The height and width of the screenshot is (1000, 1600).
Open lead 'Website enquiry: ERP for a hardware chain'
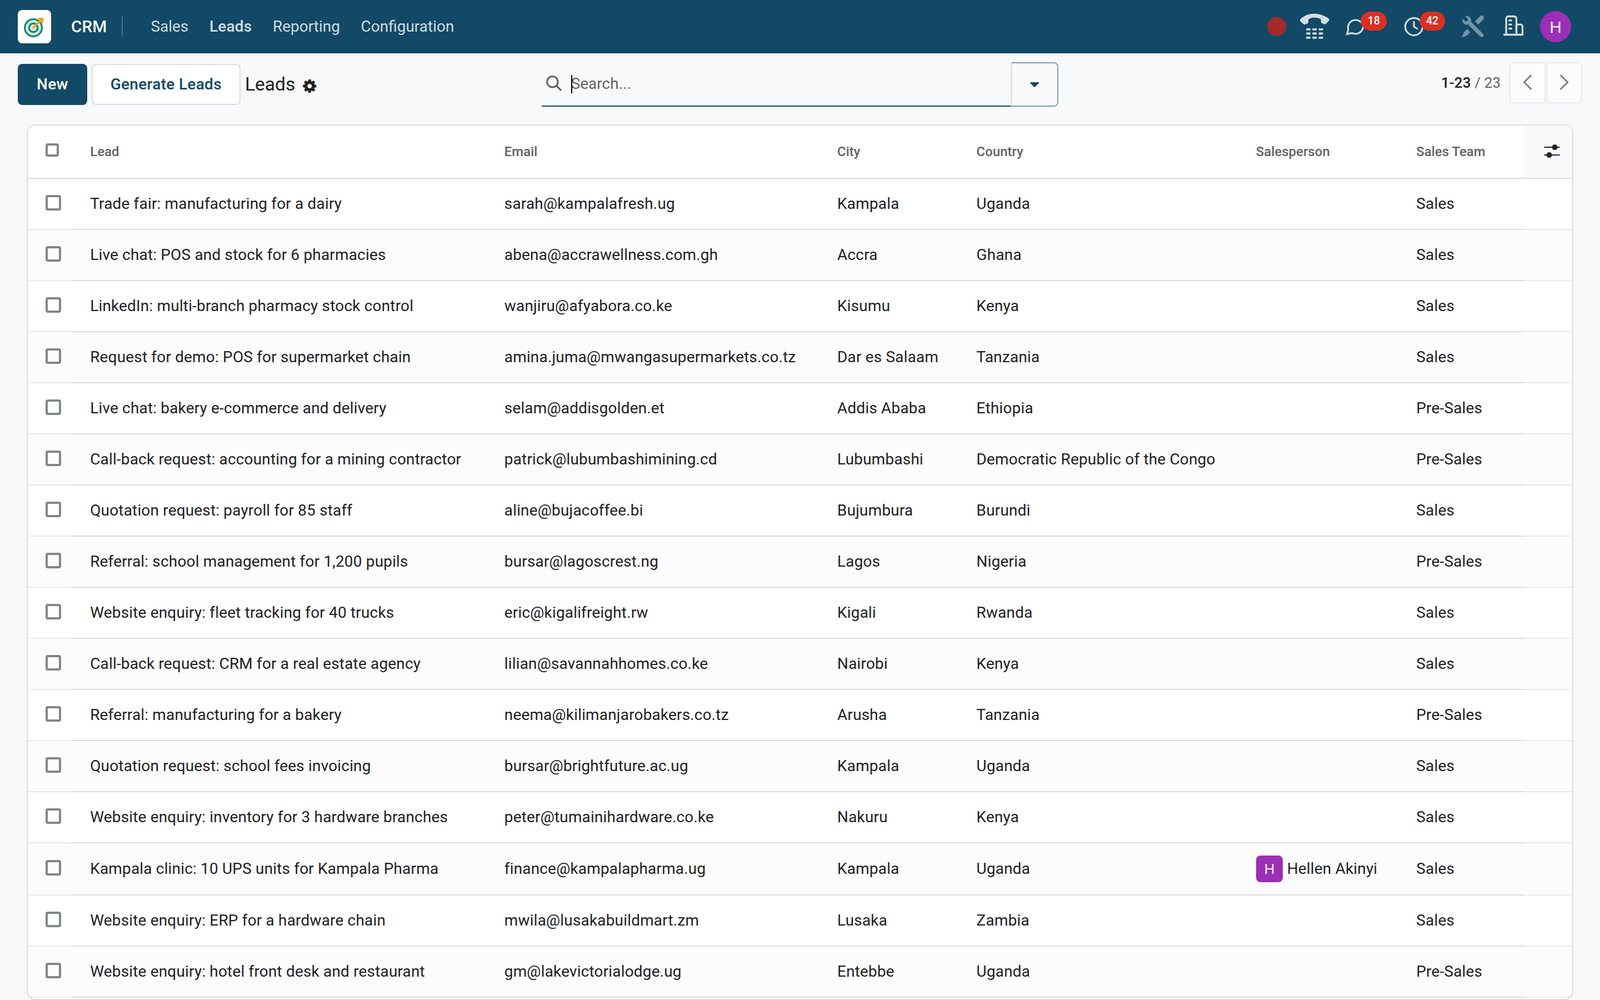(237, 920)
